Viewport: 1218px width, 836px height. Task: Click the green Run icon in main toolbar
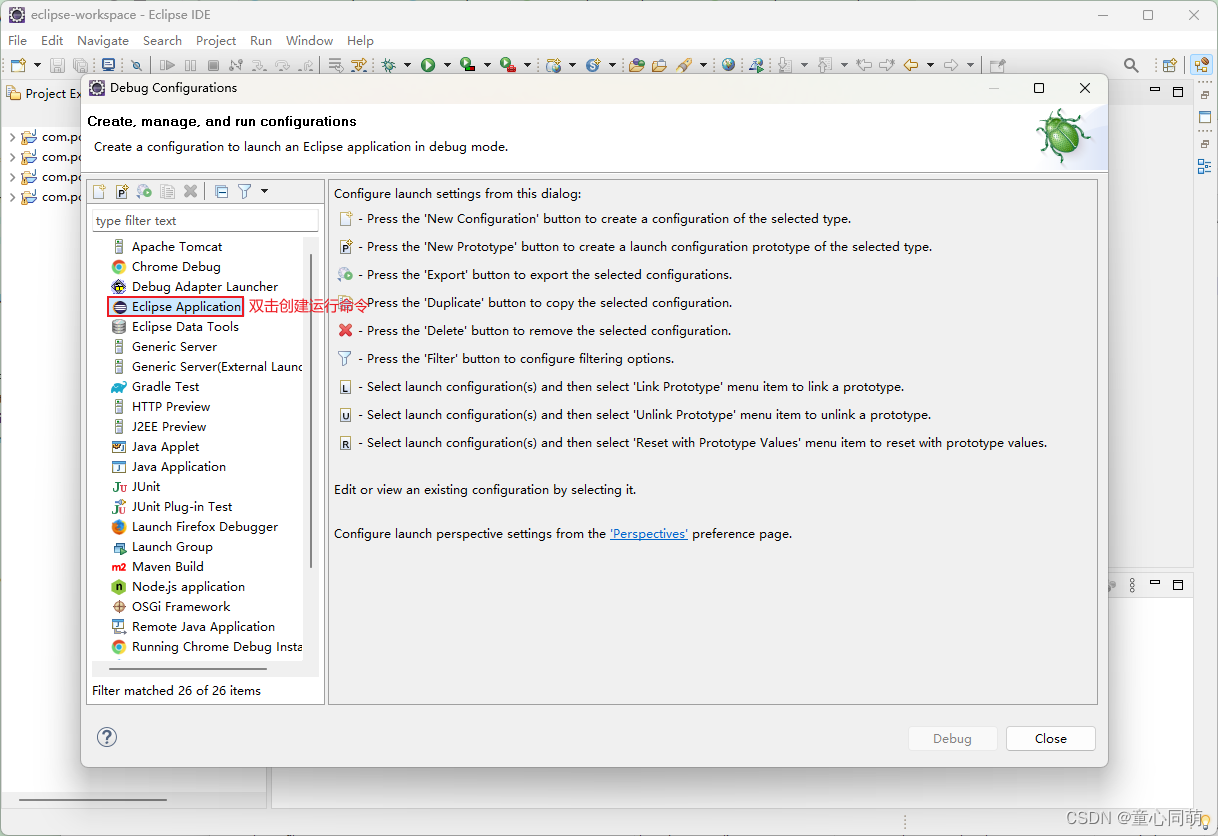pyautogui.click(x=428, y=65)
